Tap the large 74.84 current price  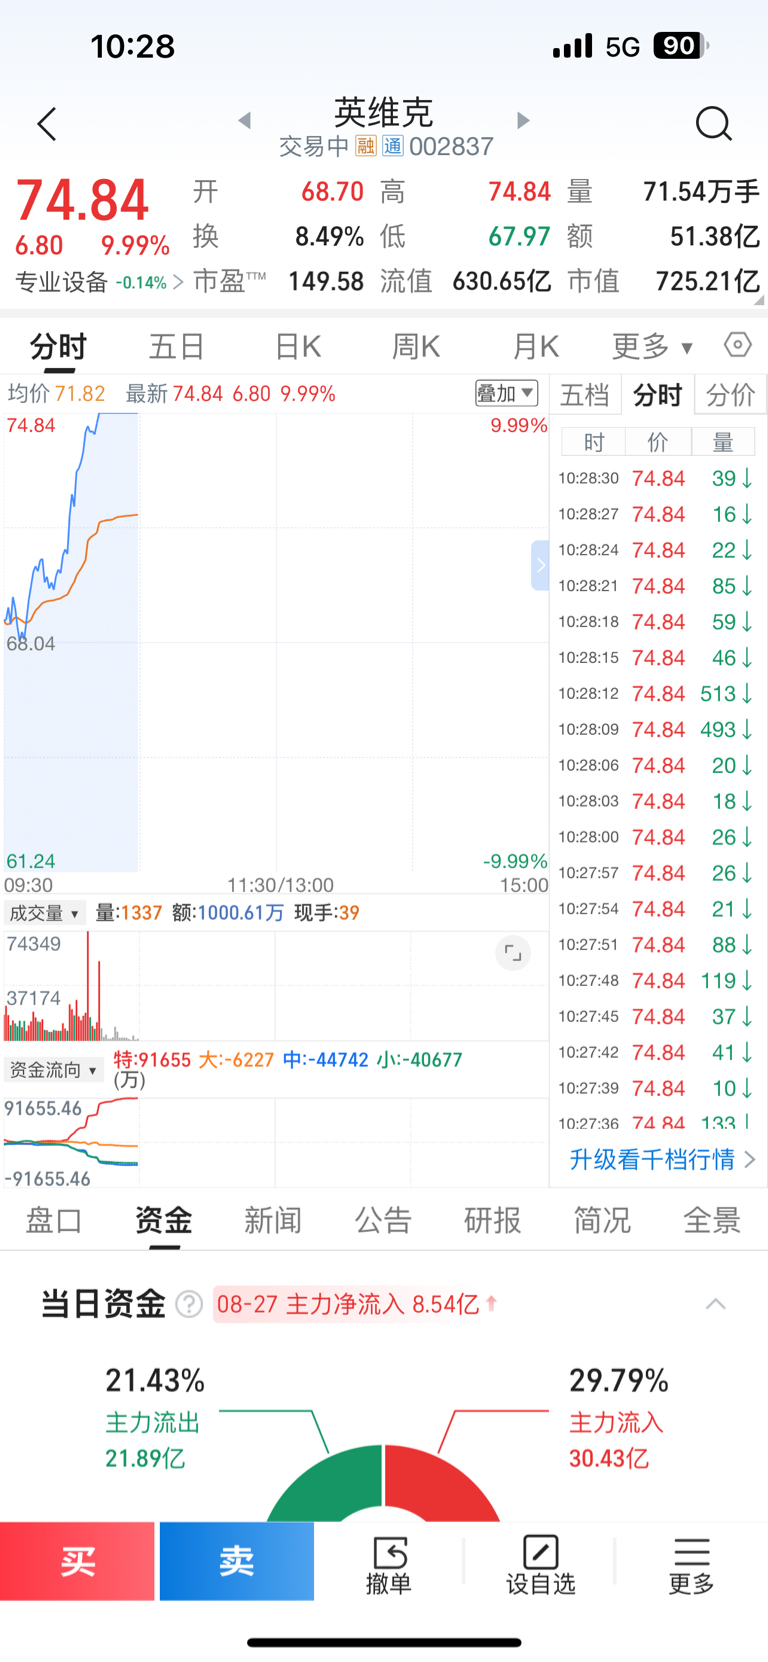[82, 200]
